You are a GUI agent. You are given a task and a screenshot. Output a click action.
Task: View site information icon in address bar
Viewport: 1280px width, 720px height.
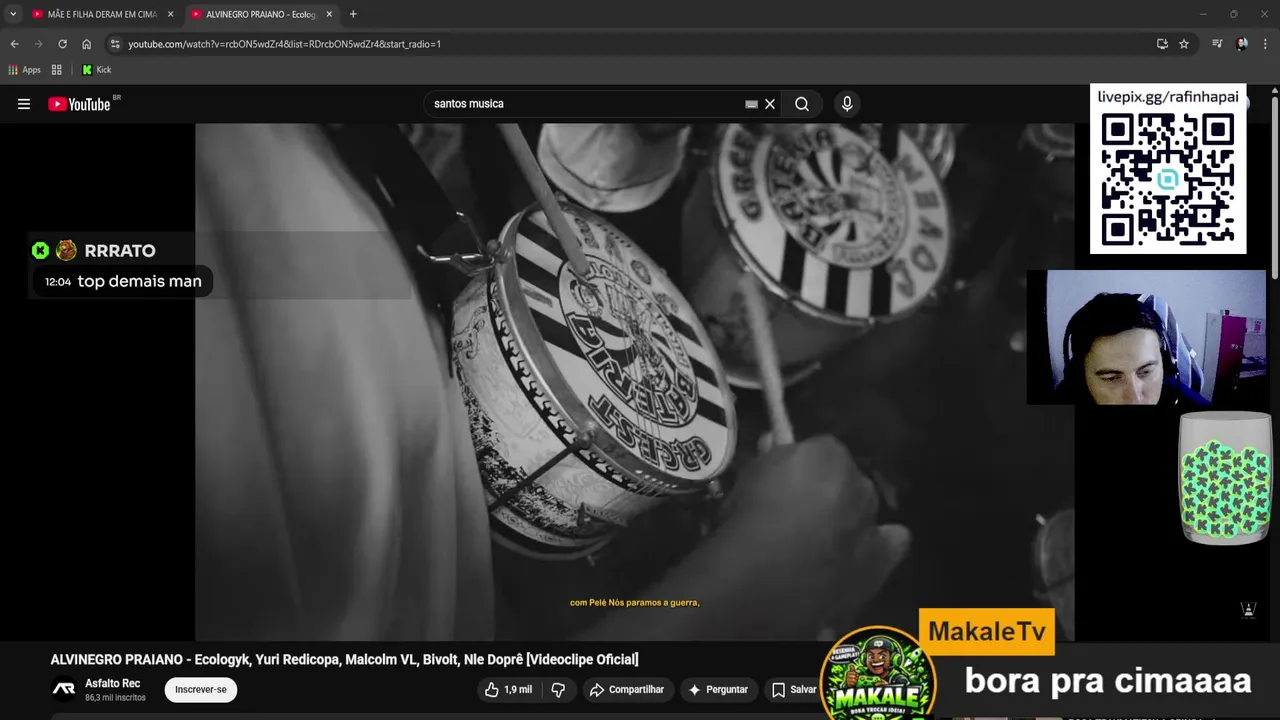coord(115,44)
